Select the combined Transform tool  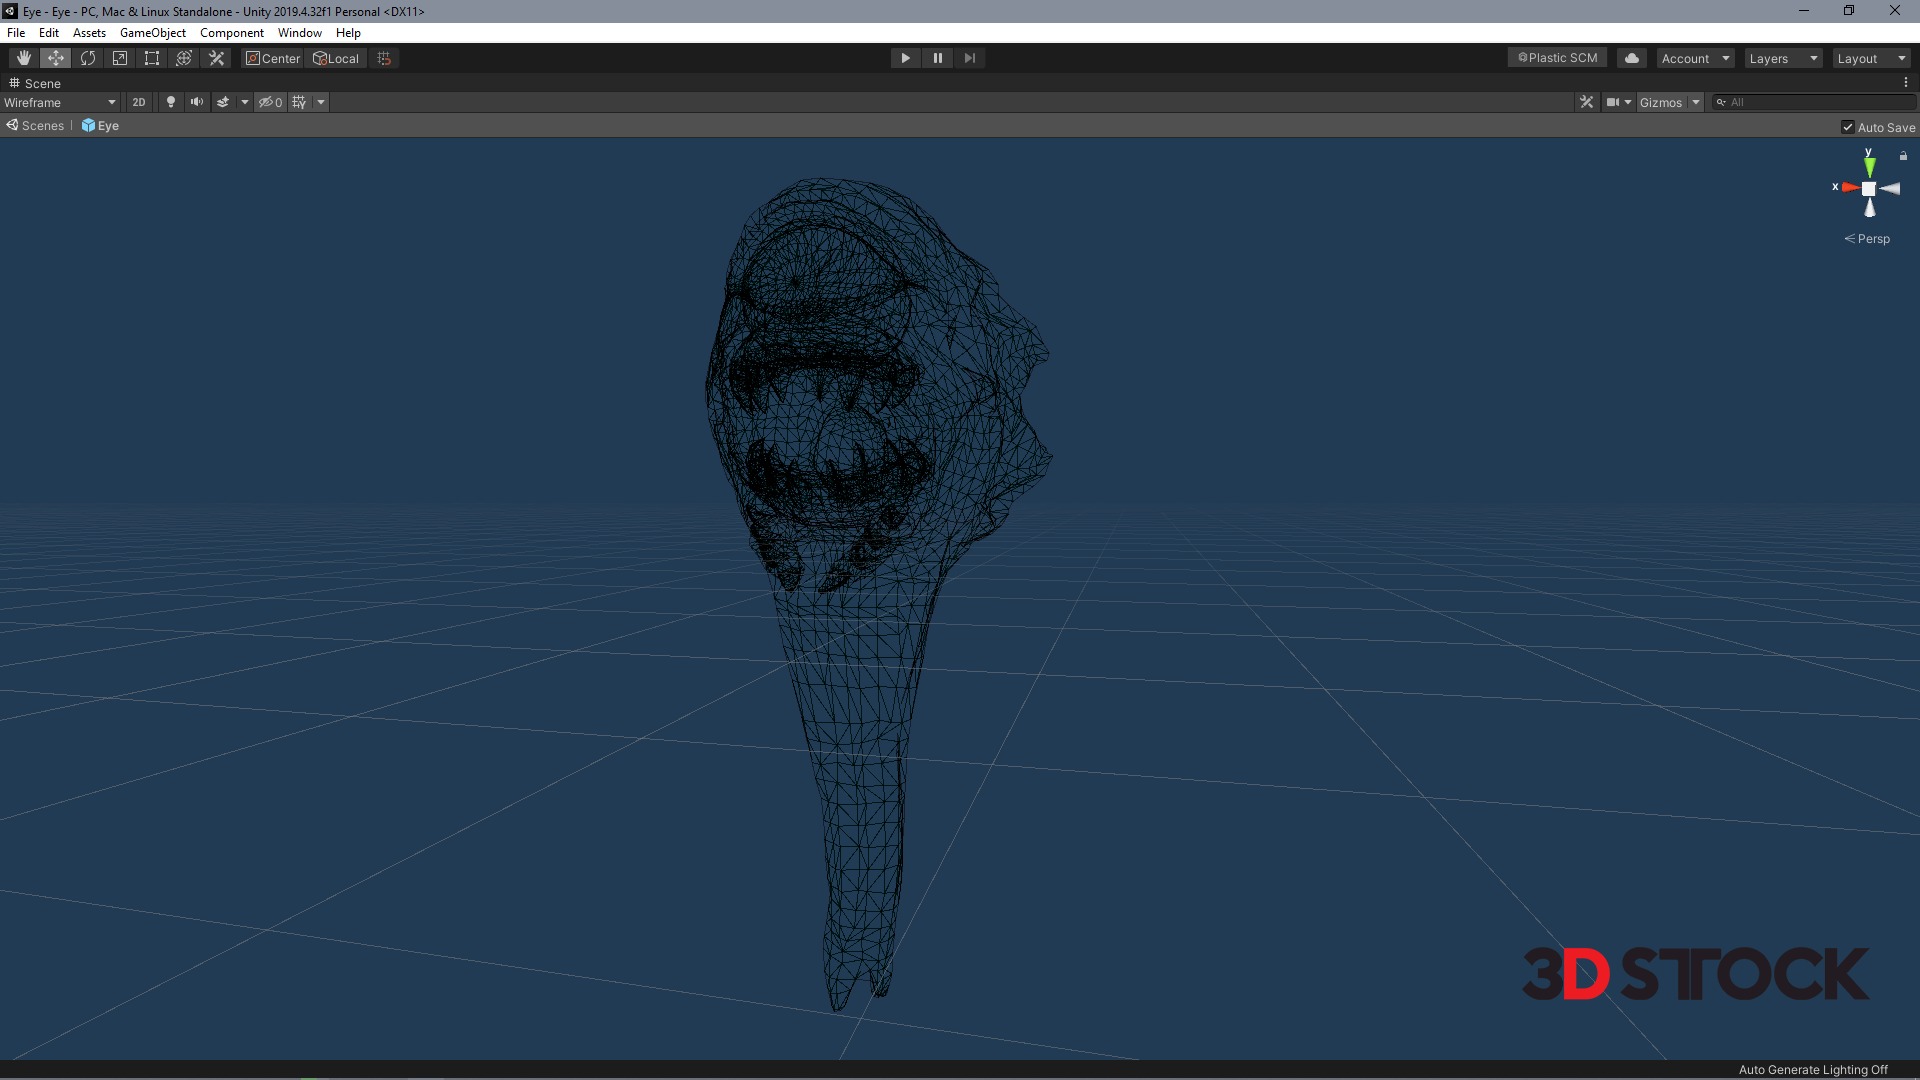(184, 58)
